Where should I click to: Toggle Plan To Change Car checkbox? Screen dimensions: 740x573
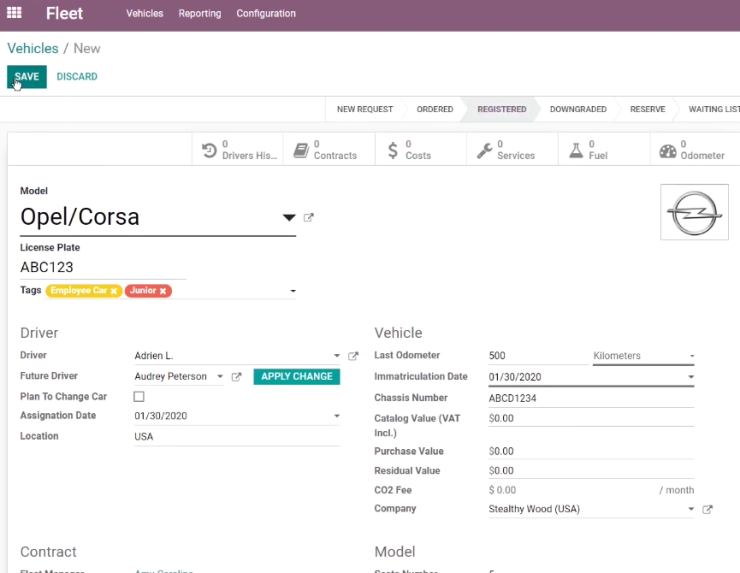pos(139,396)
